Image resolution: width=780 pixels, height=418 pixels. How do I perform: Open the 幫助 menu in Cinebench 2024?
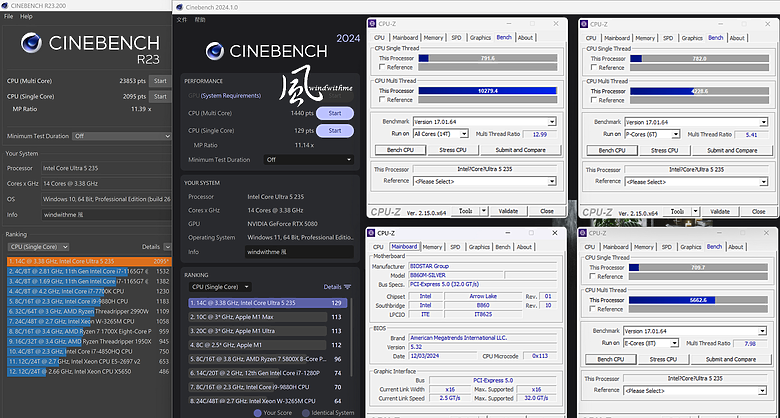[199, 20]
